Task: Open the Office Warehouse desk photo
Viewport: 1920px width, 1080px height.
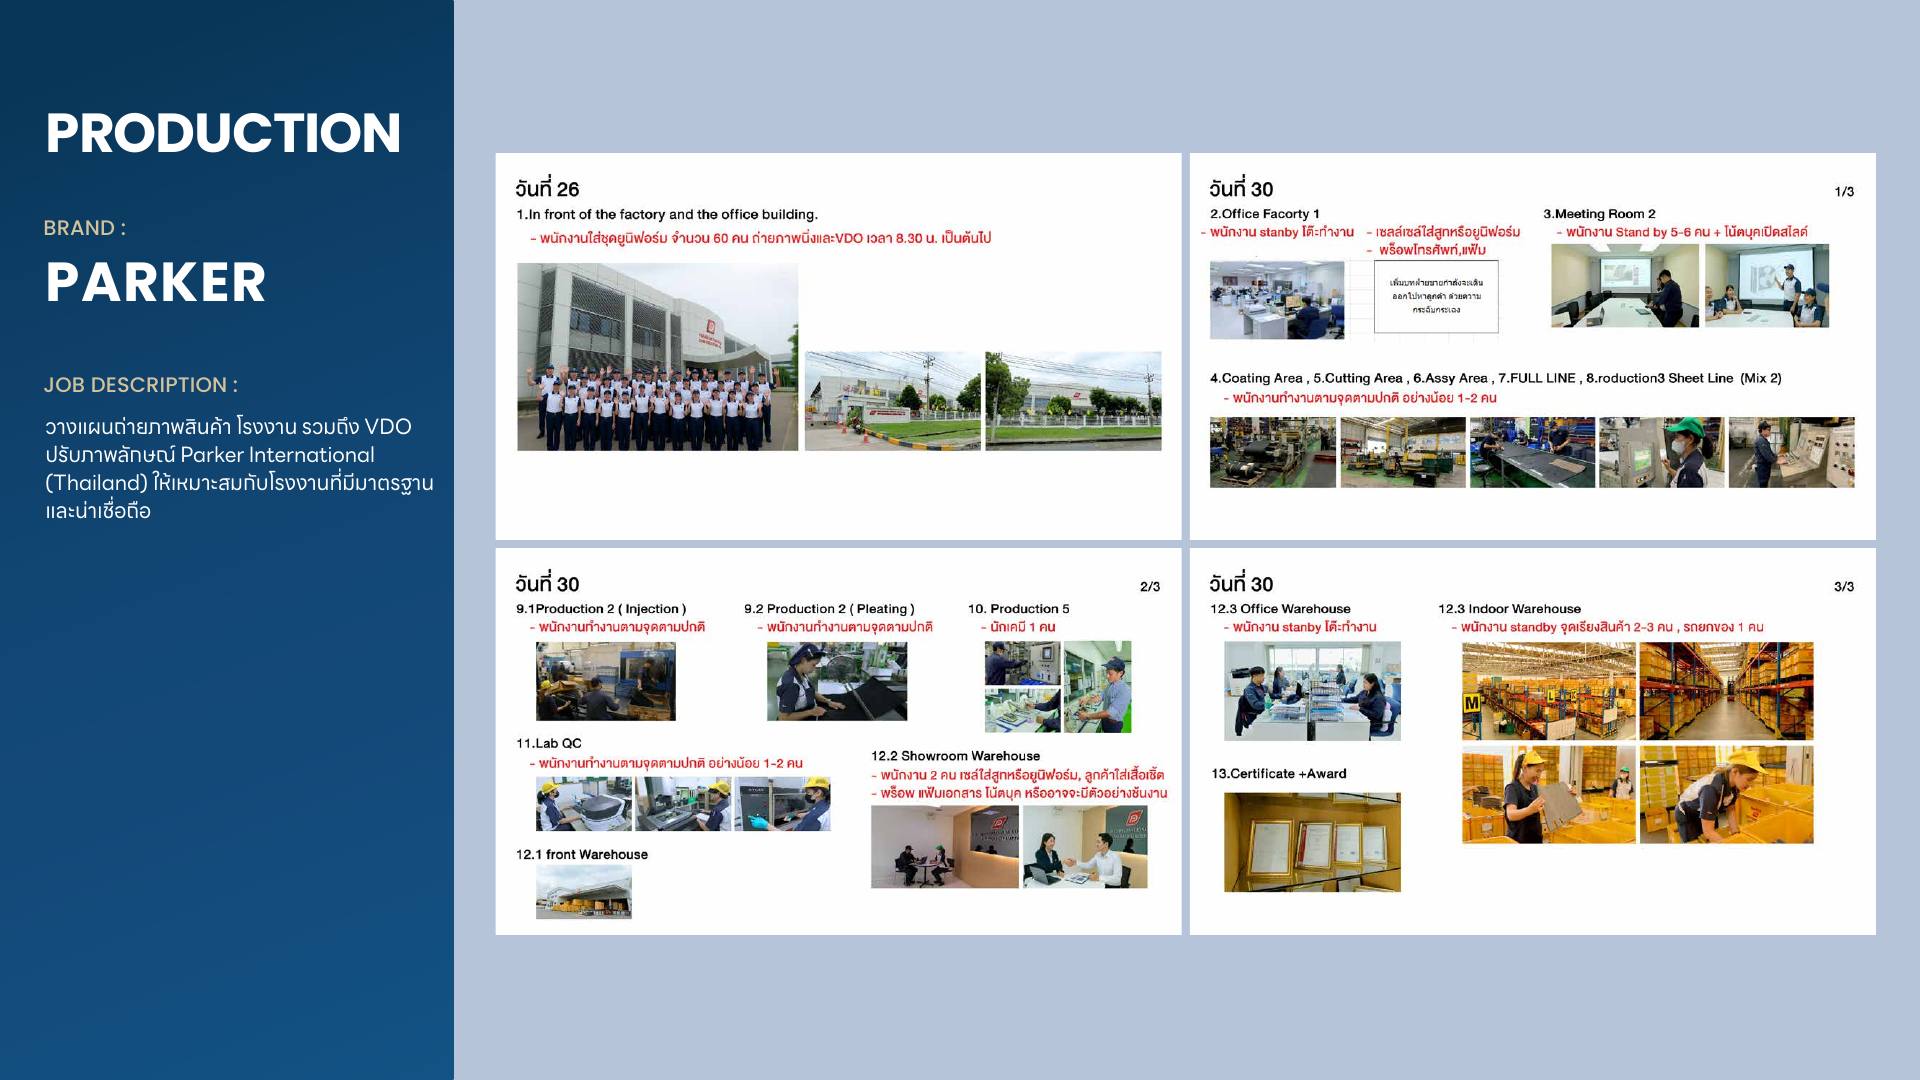Action: (1312, 691)
